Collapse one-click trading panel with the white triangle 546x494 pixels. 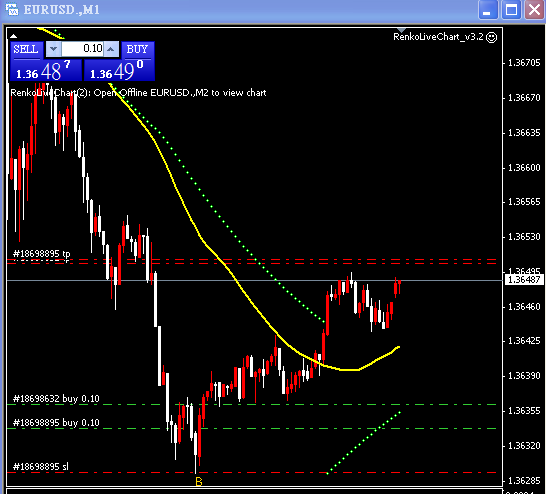pyautogui.click(x=13, y=36)
